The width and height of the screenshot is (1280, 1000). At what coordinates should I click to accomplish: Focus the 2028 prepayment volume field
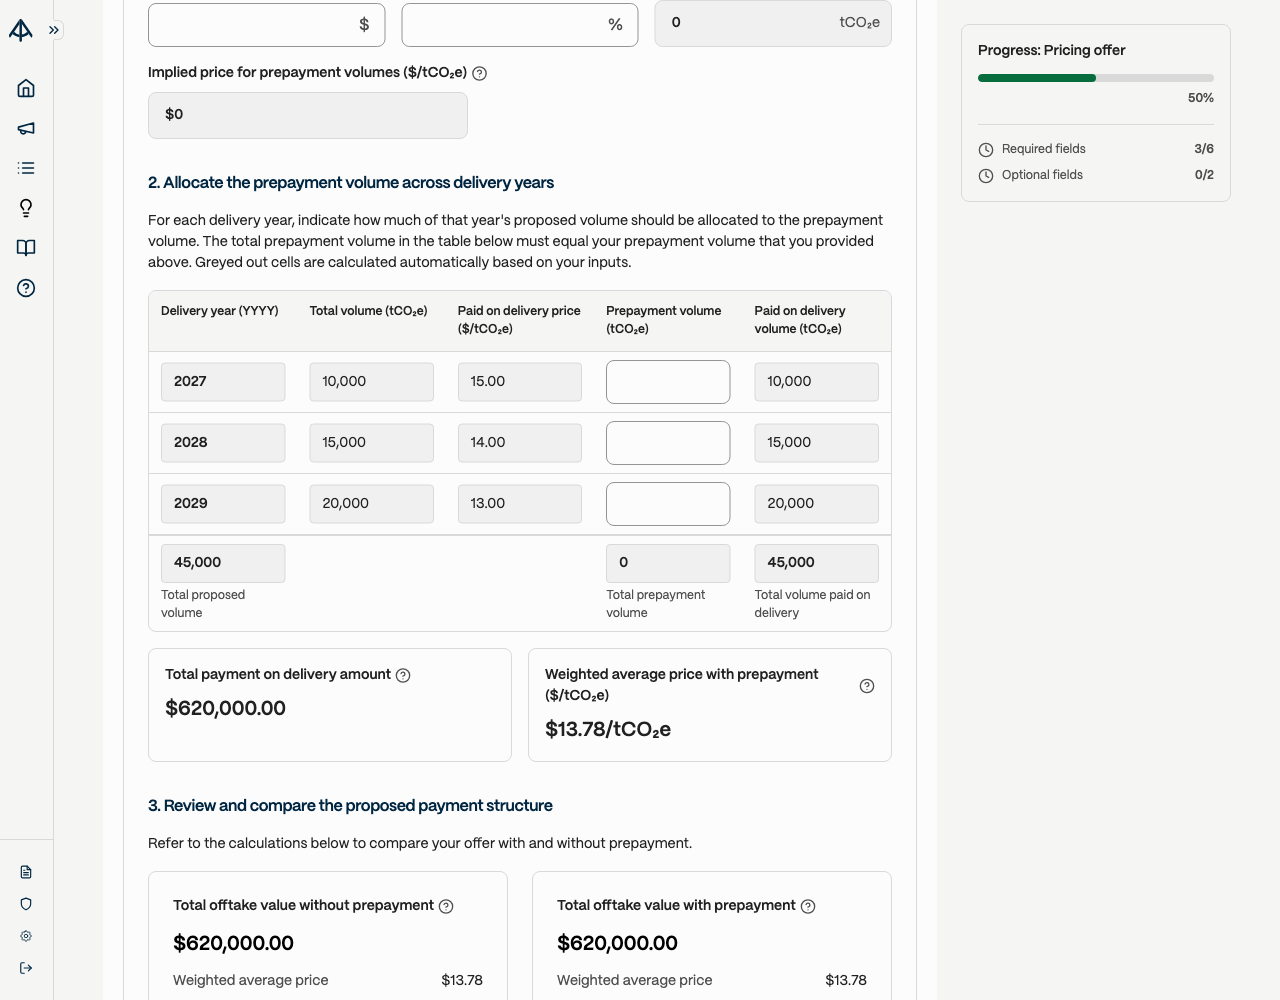pos(668,443)
